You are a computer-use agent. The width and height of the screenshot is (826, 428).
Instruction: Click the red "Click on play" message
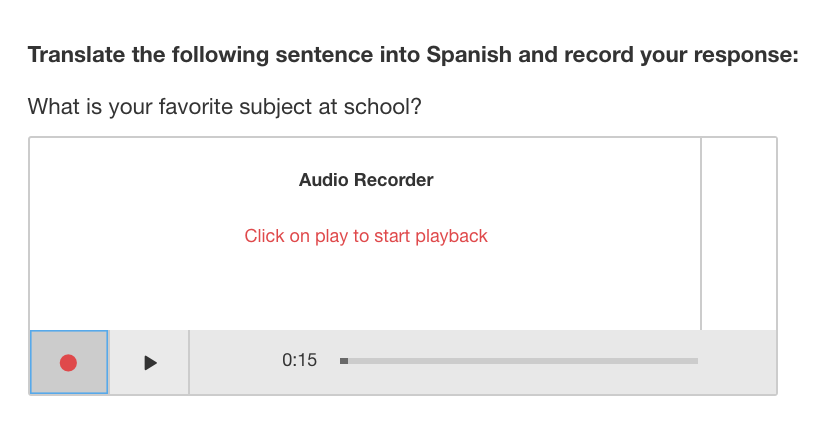[x=366, y=236]
